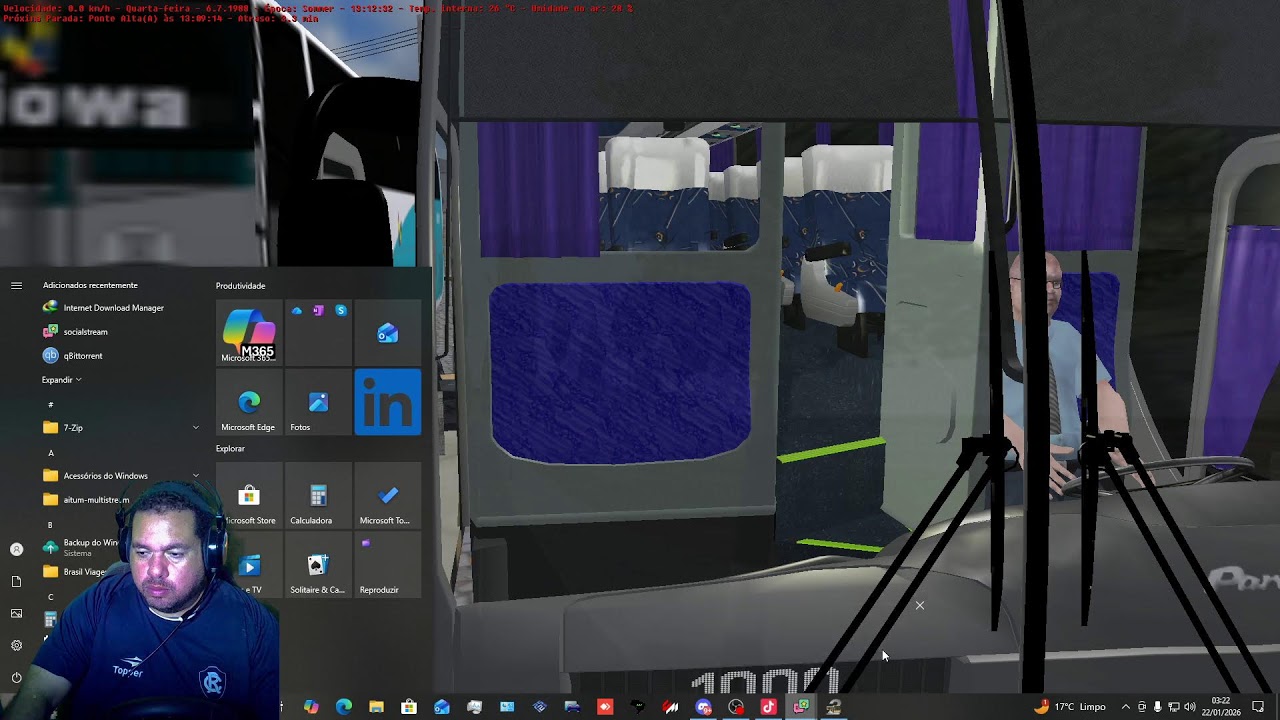Expand the 7-Zip folder chevron
This screenshot has width=1280, height=720.
(196, 428)
